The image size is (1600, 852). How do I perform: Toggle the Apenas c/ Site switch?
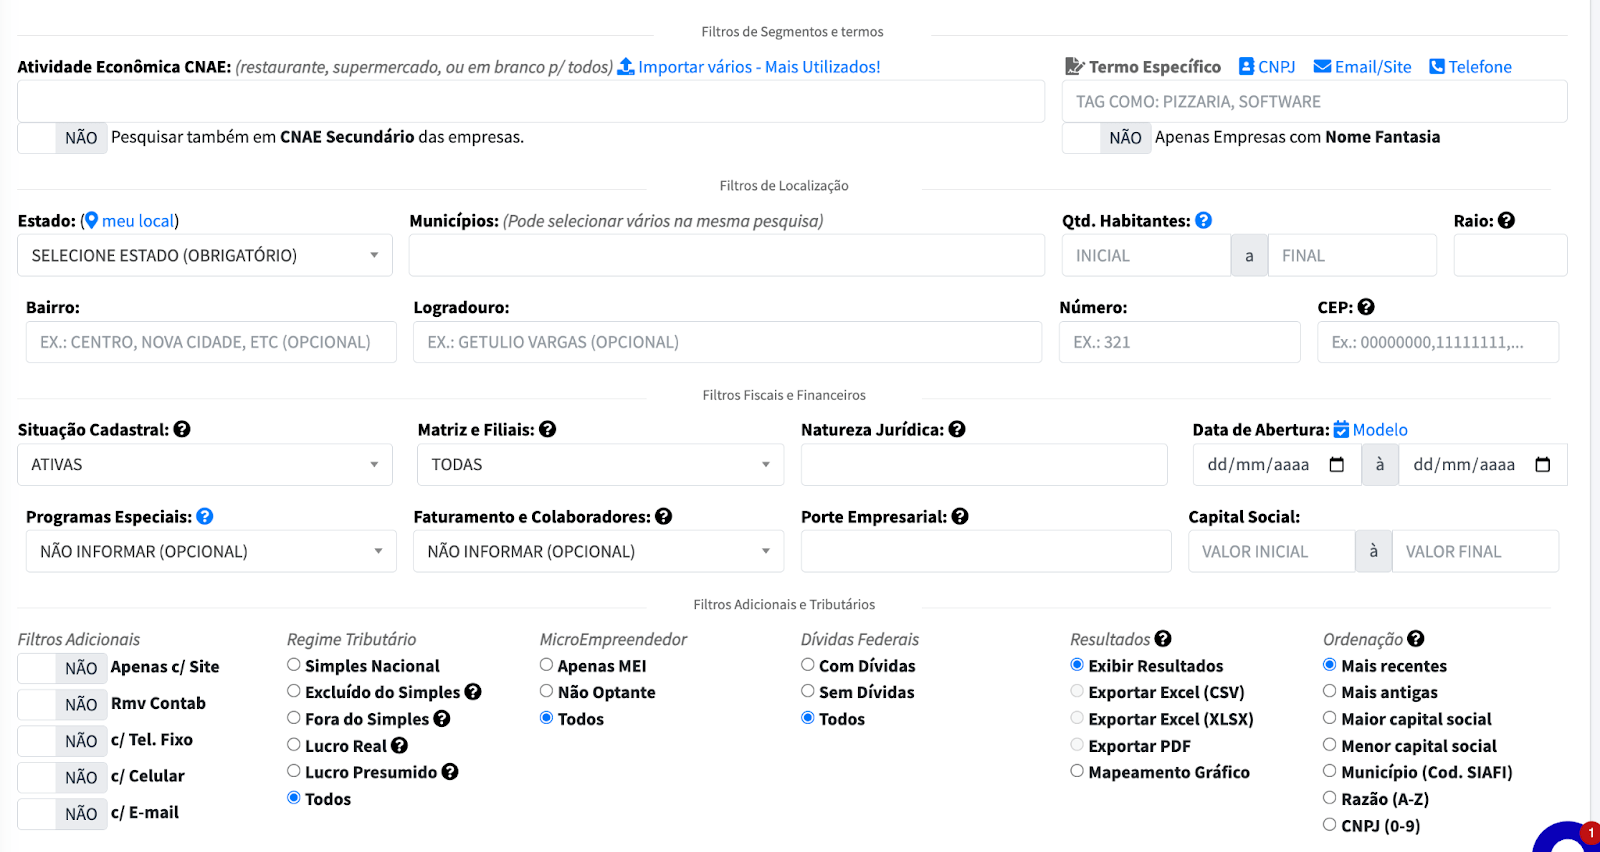pyautogui.click(x=62, y=668)
